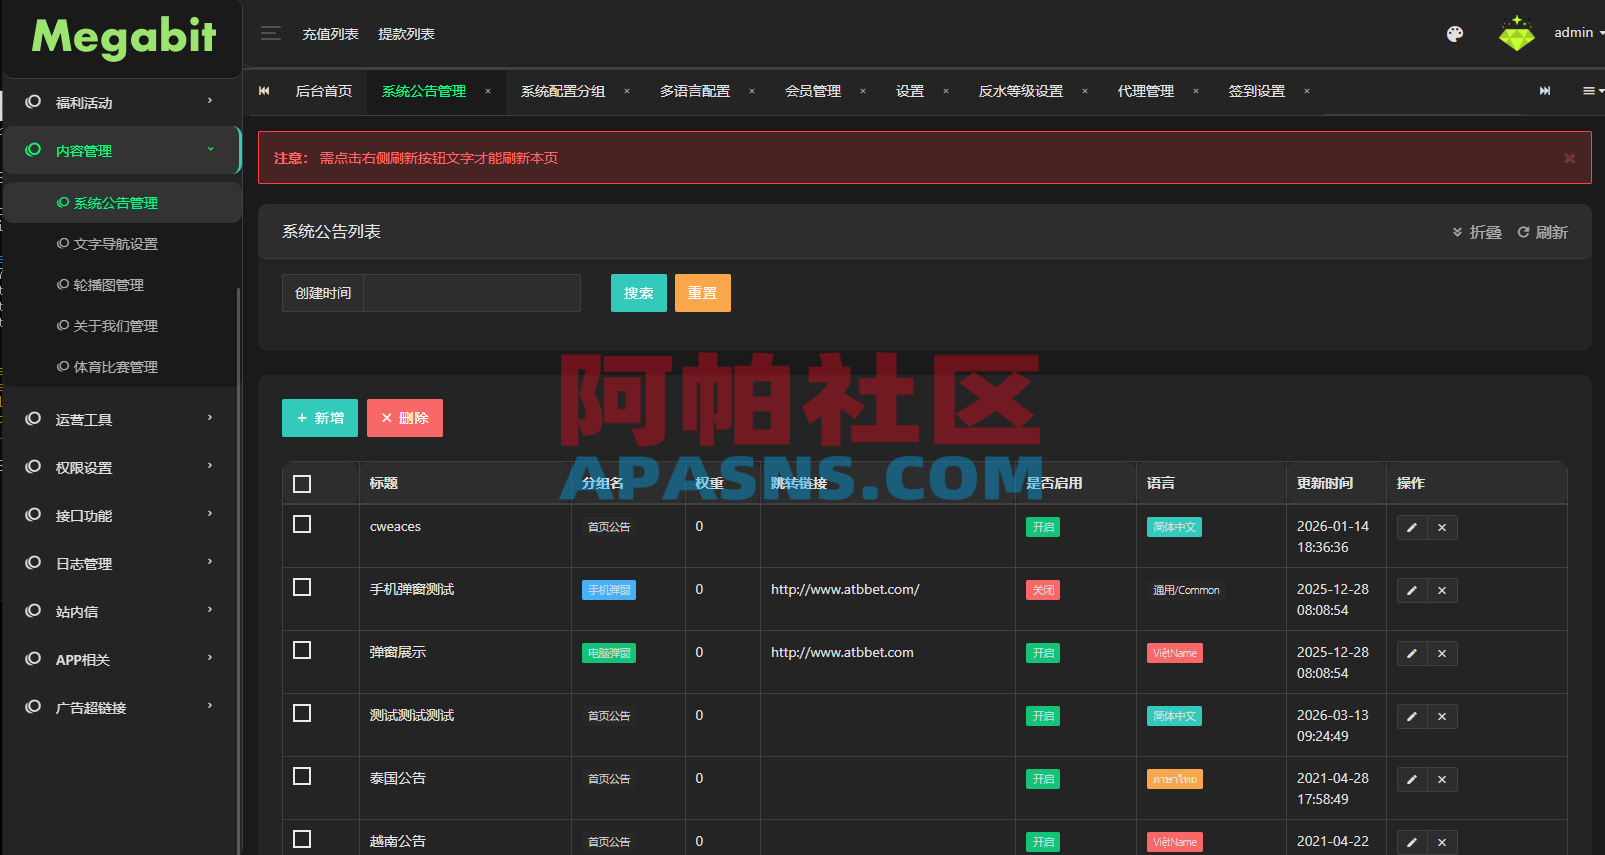
Task: Delete the 弹窗展示 row
Action: point(1442,654)
